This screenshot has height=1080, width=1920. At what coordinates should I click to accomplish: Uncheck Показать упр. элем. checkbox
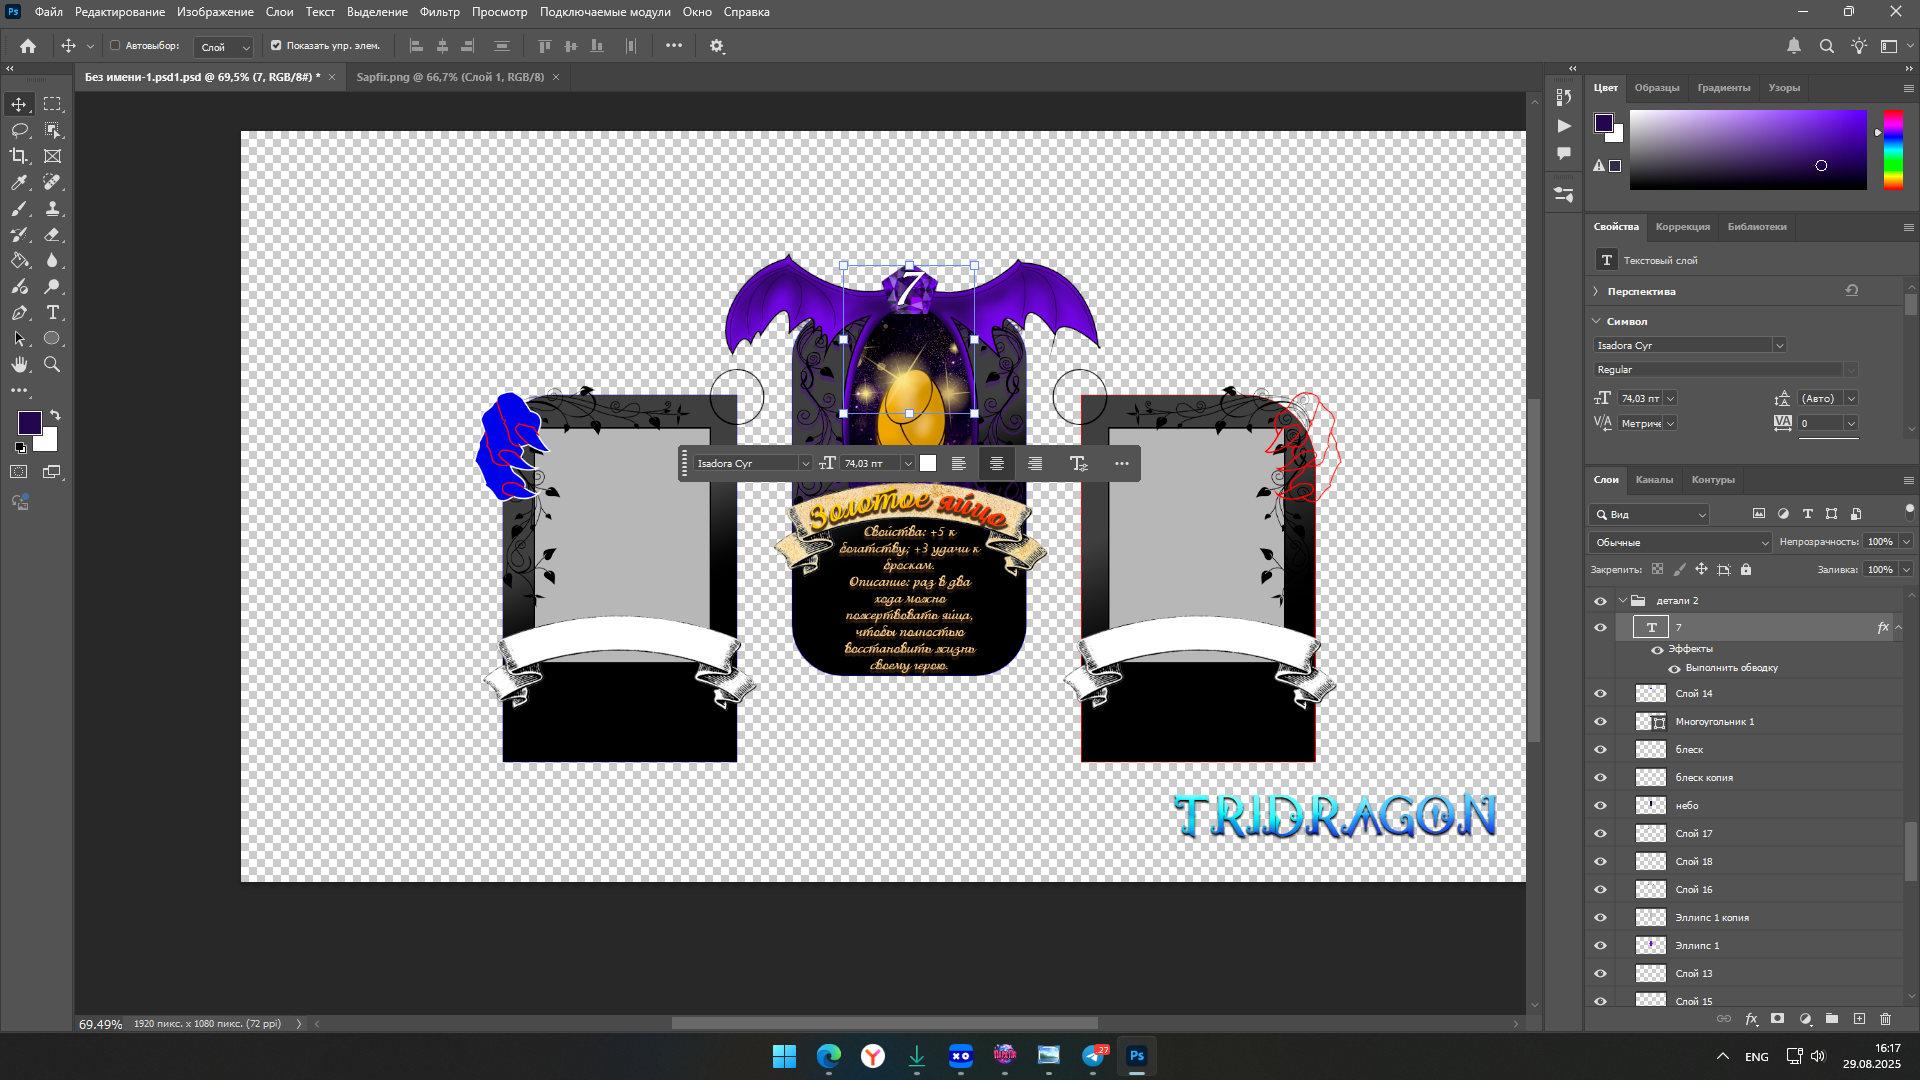coord(276,46)
